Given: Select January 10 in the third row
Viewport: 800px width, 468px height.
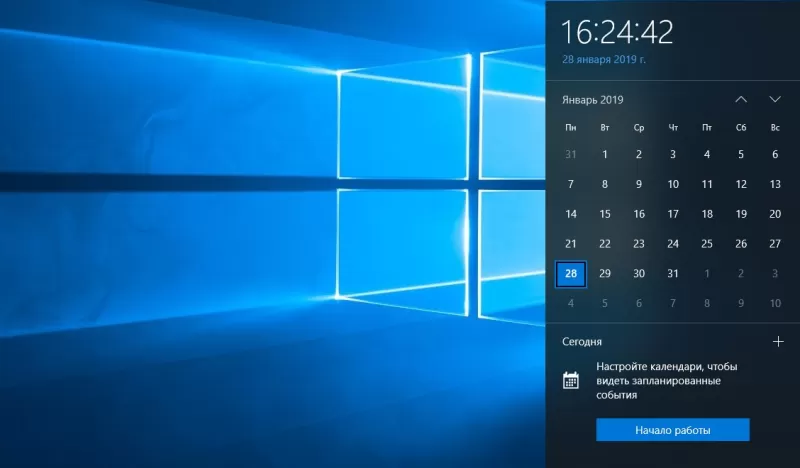Looking at the screenshot, I should 673,184.
